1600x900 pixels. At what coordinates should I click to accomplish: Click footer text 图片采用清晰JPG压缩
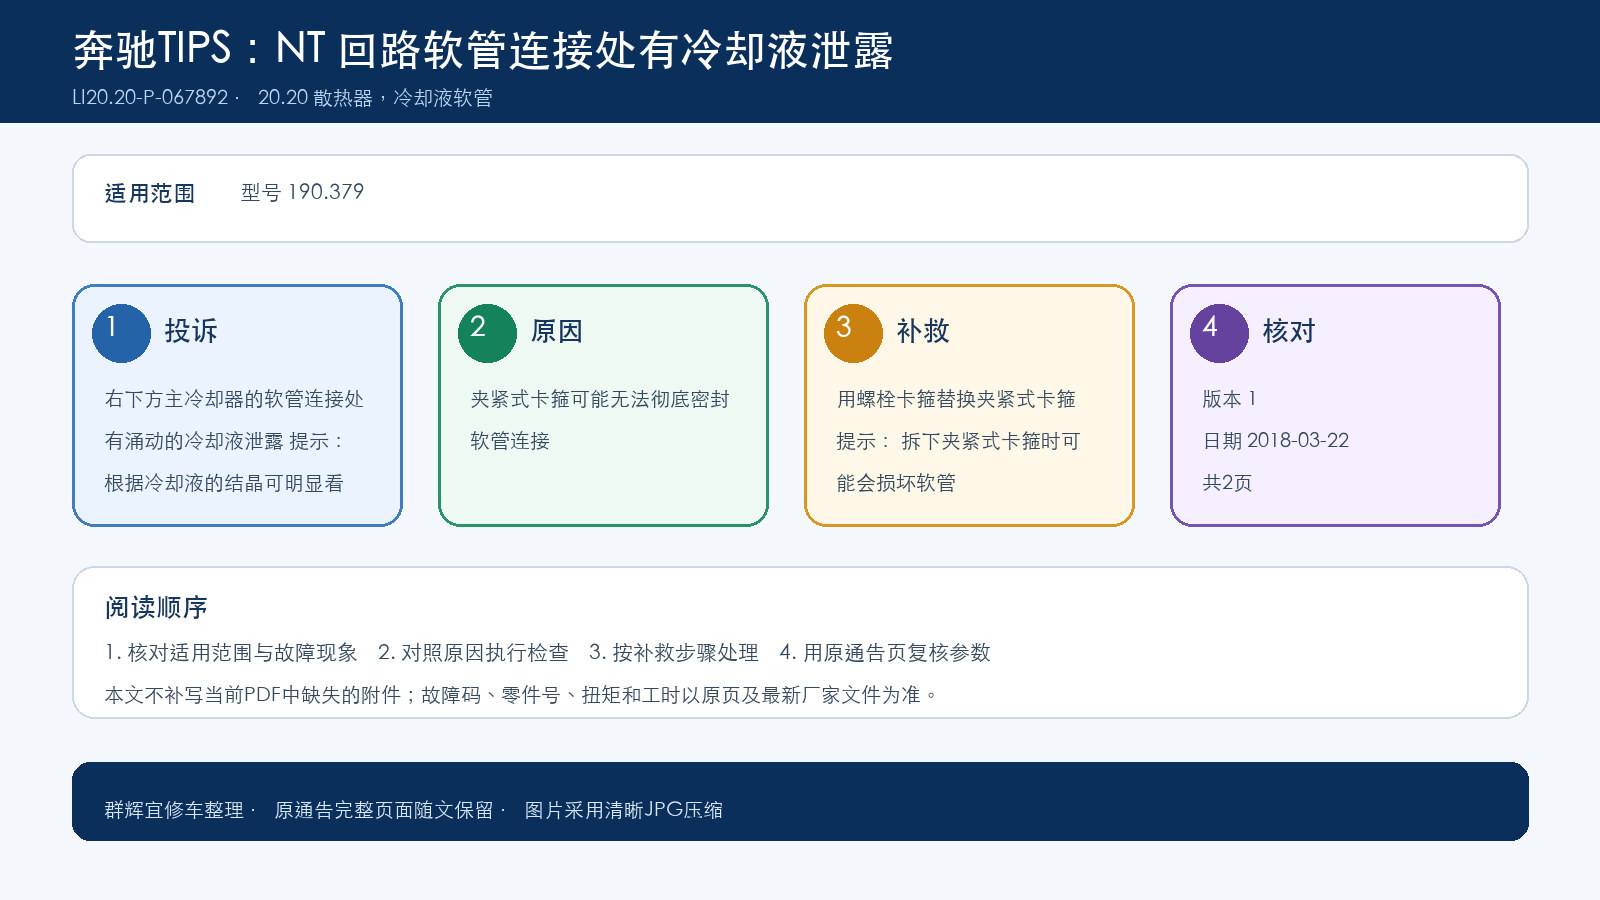coord(624,810)
